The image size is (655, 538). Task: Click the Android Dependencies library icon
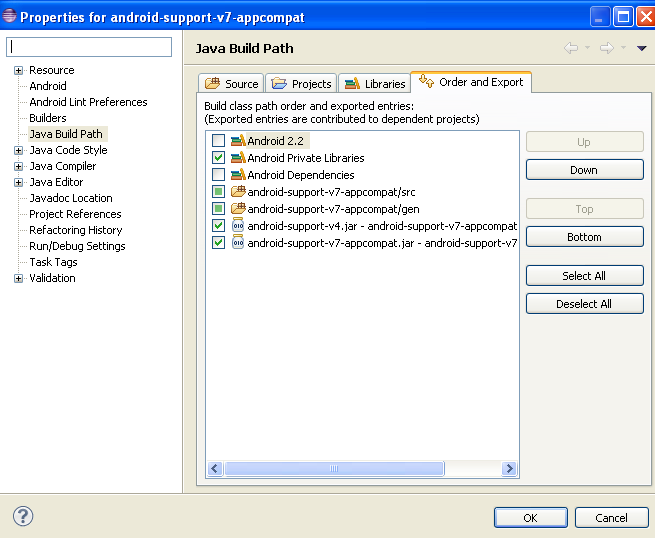point(238,175)
